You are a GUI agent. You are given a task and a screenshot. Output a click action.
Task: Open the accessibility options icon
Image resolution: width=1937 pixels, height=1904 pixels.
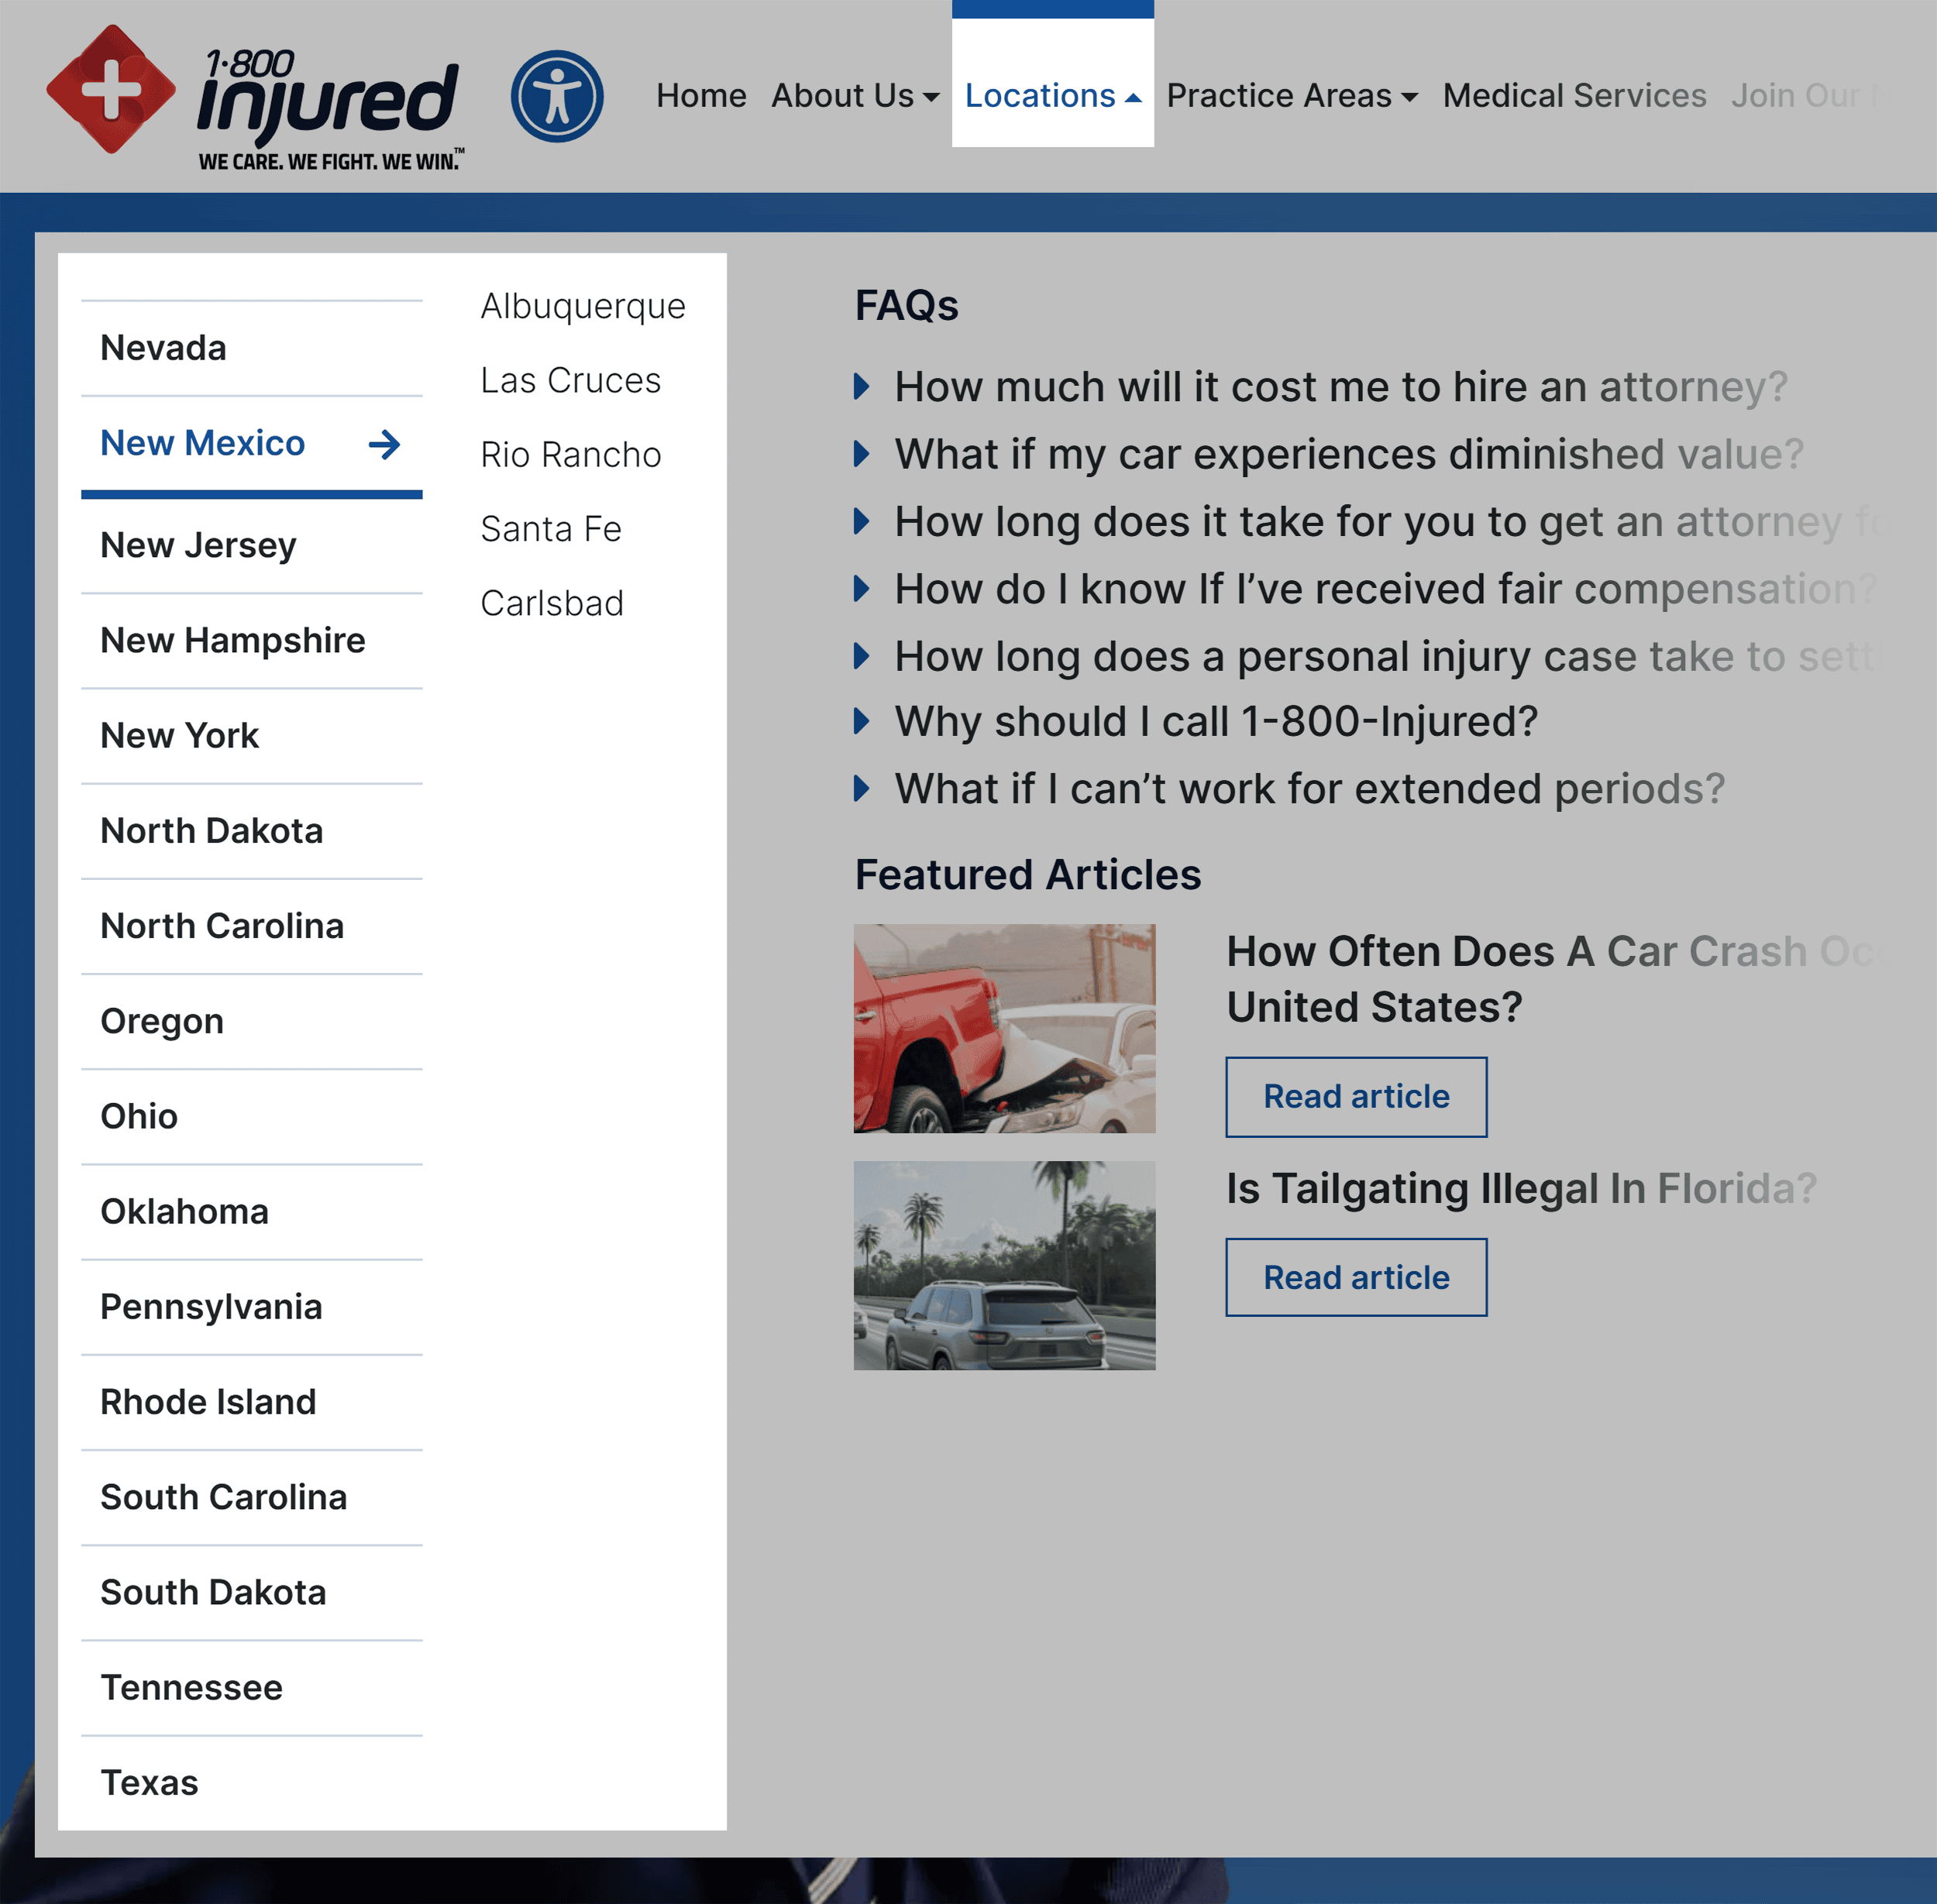(556, 95)
